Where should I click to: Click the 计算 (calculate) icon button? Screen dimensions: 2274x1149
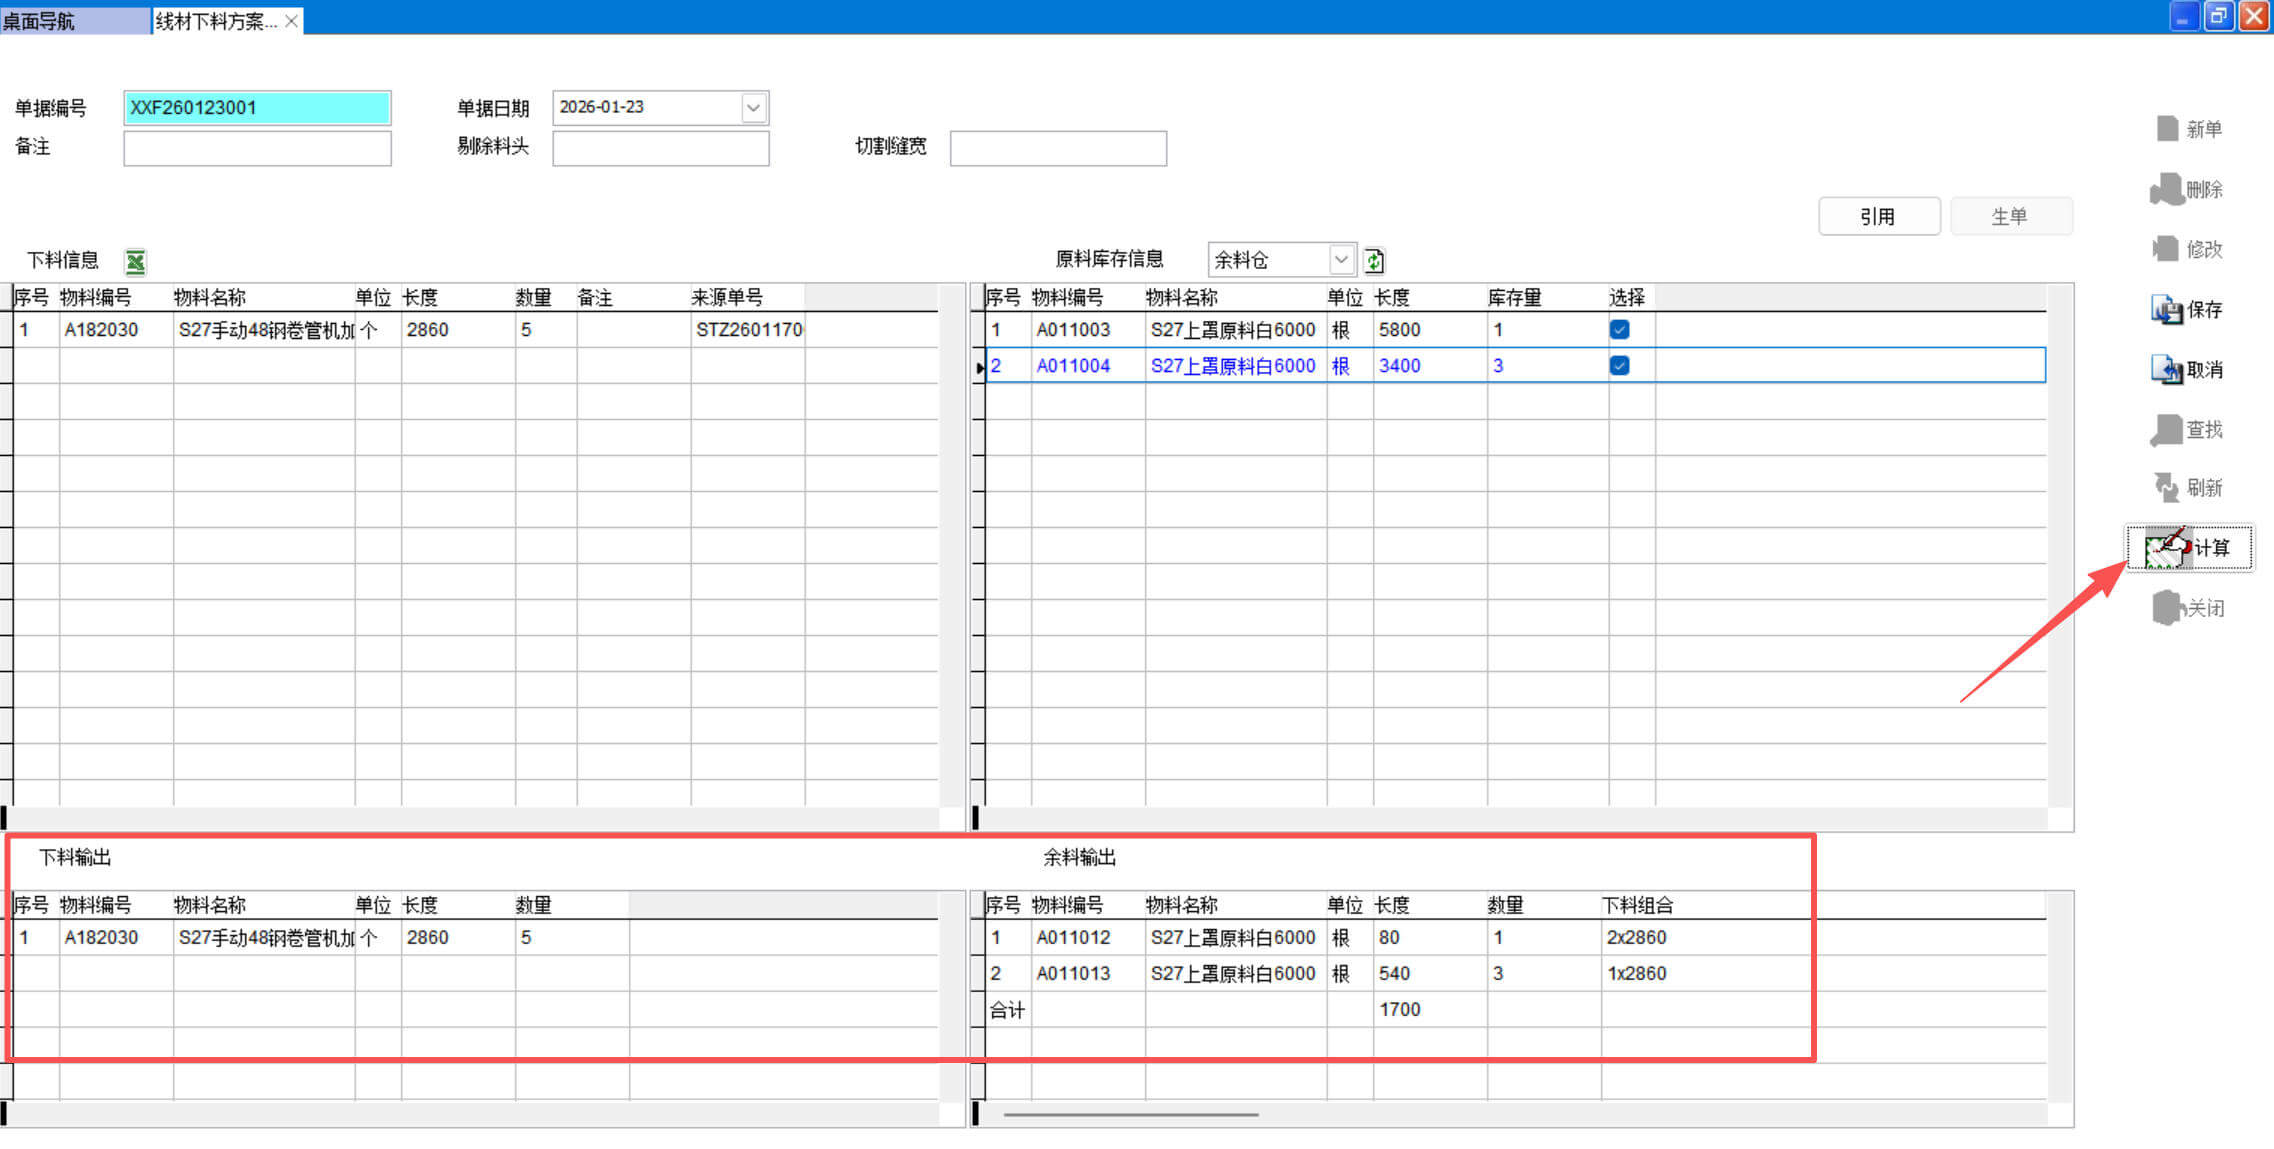click(2167, 548)
